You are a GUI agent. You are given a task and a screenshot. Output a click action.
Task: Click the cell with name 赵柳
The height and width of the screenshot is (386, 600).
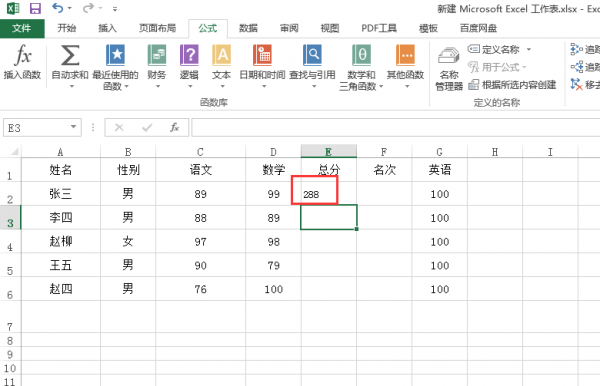point(61,241)
